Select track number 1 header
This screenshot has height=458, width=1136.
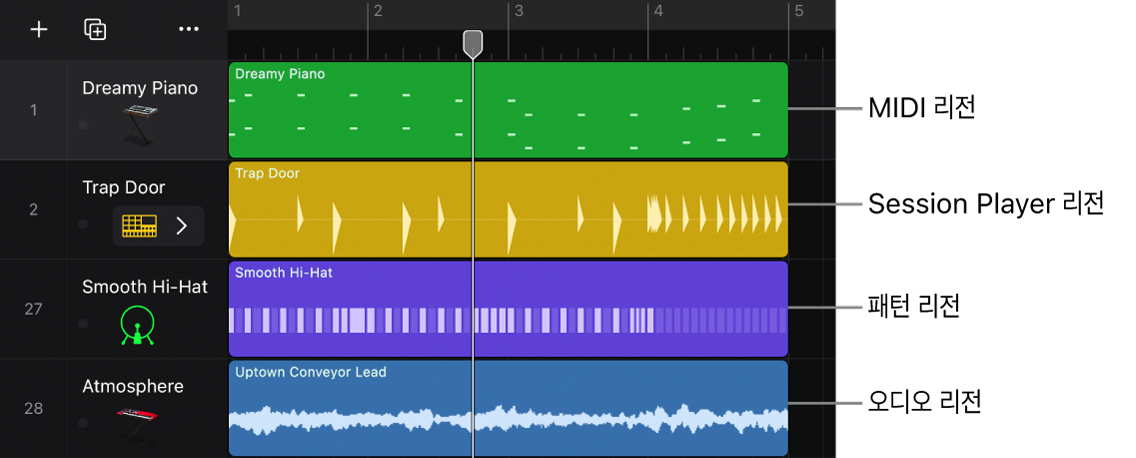33,110
